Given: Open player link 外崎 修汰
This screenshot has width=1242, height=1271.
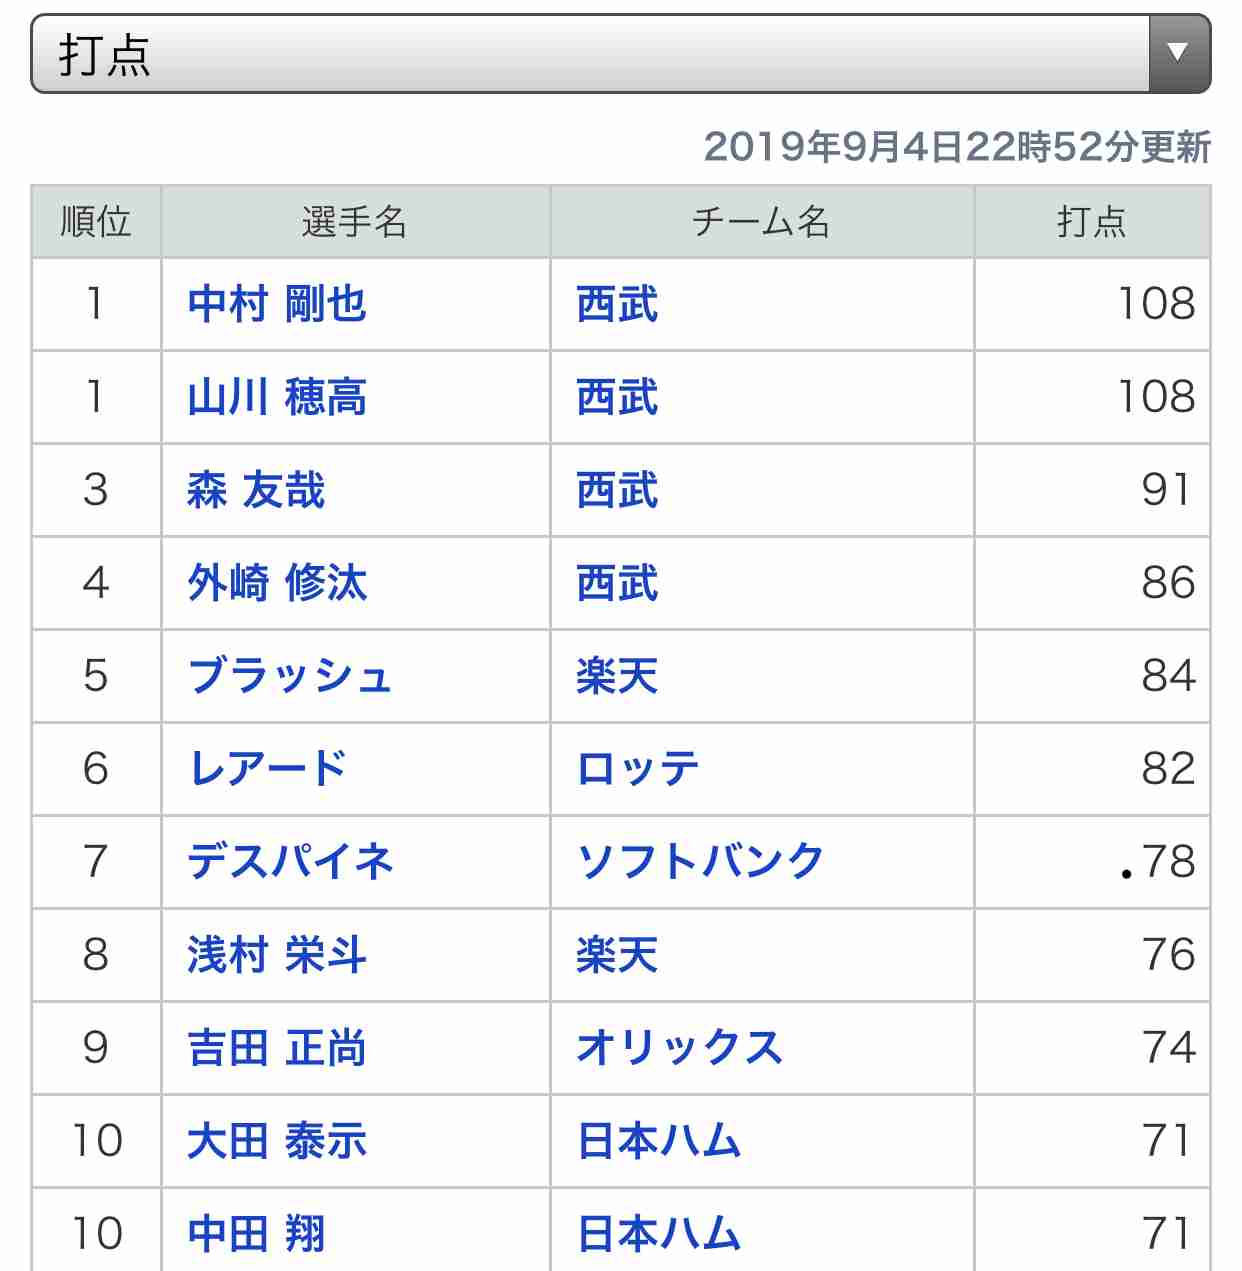Looking at the screenshot, I should [x=277, y=583].
